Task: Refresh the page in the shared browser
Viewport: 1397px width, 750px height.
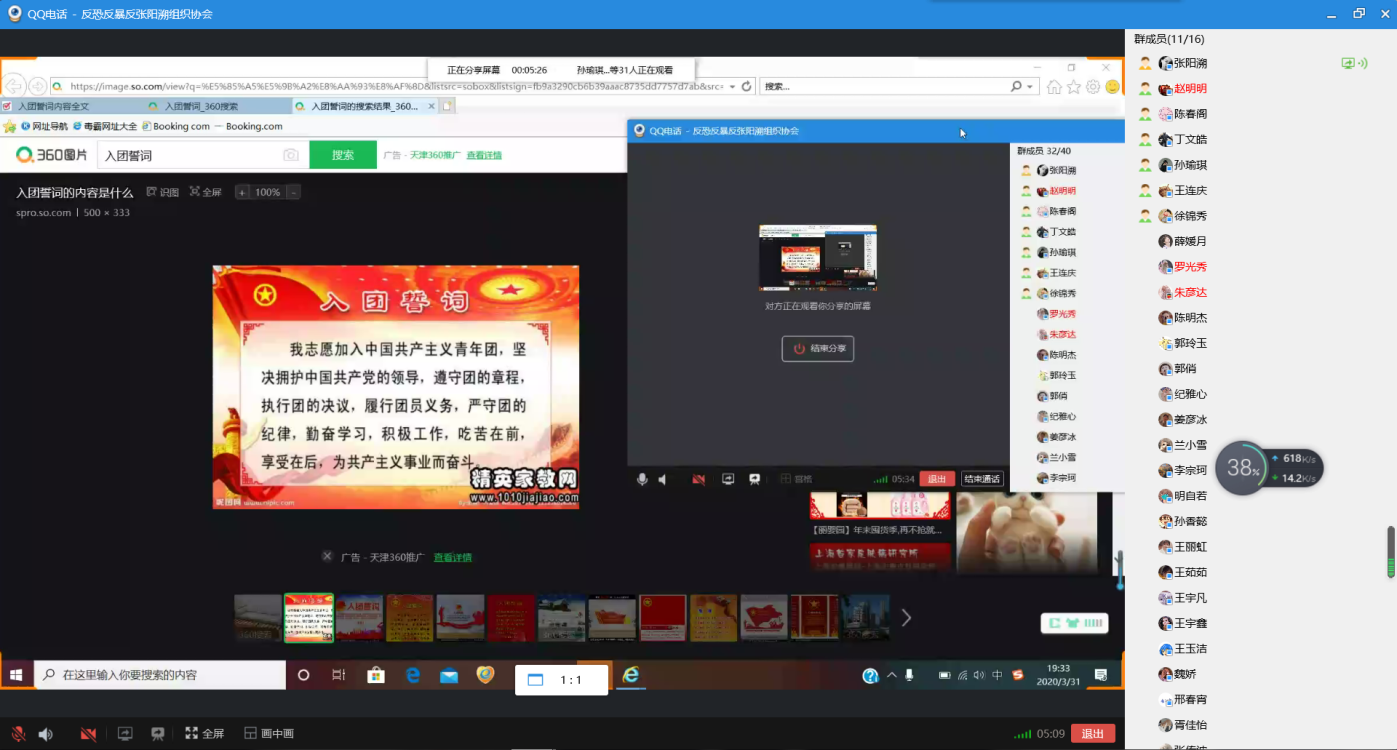Action: pos(746,87)
